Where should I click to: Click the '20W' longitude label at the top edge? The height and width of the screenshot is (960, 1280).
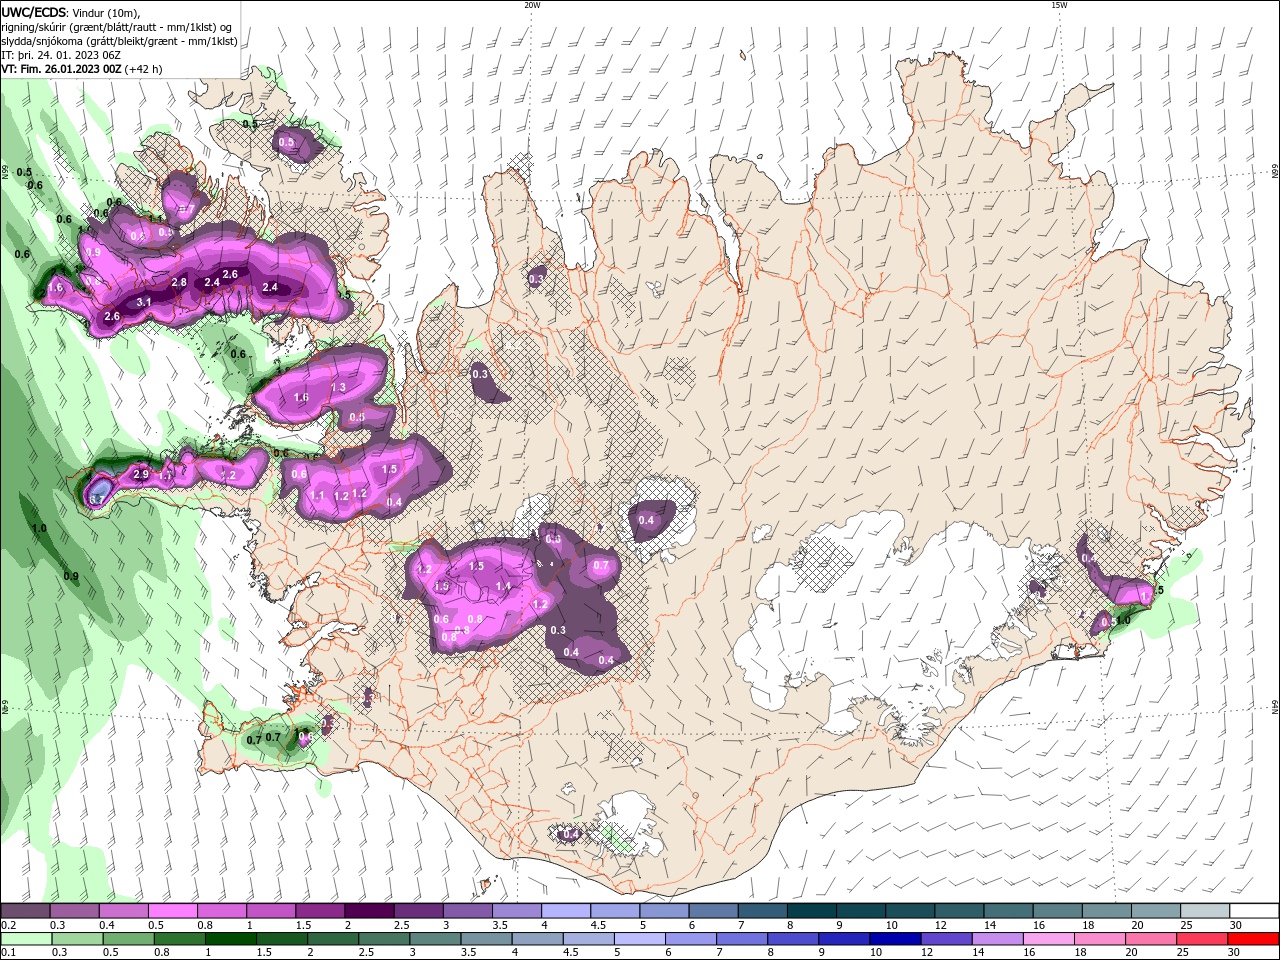pyautogui.click(x=532, y=5)
